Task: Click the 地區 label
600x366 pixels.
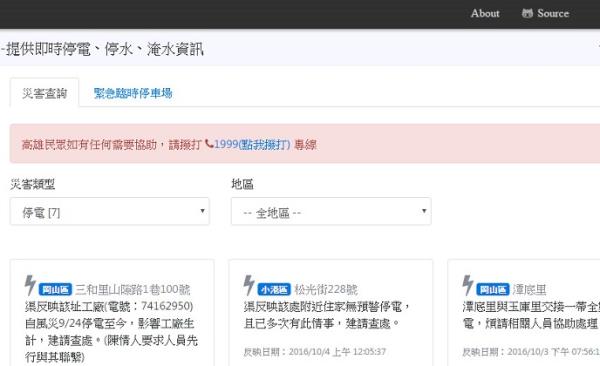Action: click(242, 184)
